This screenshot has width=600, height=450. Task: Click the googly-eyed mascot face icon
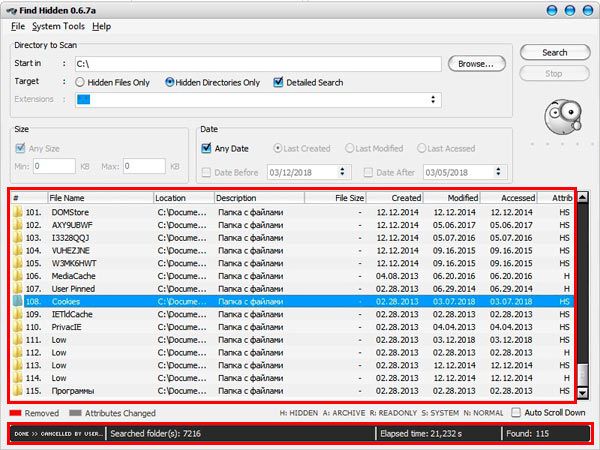(563, 117)
